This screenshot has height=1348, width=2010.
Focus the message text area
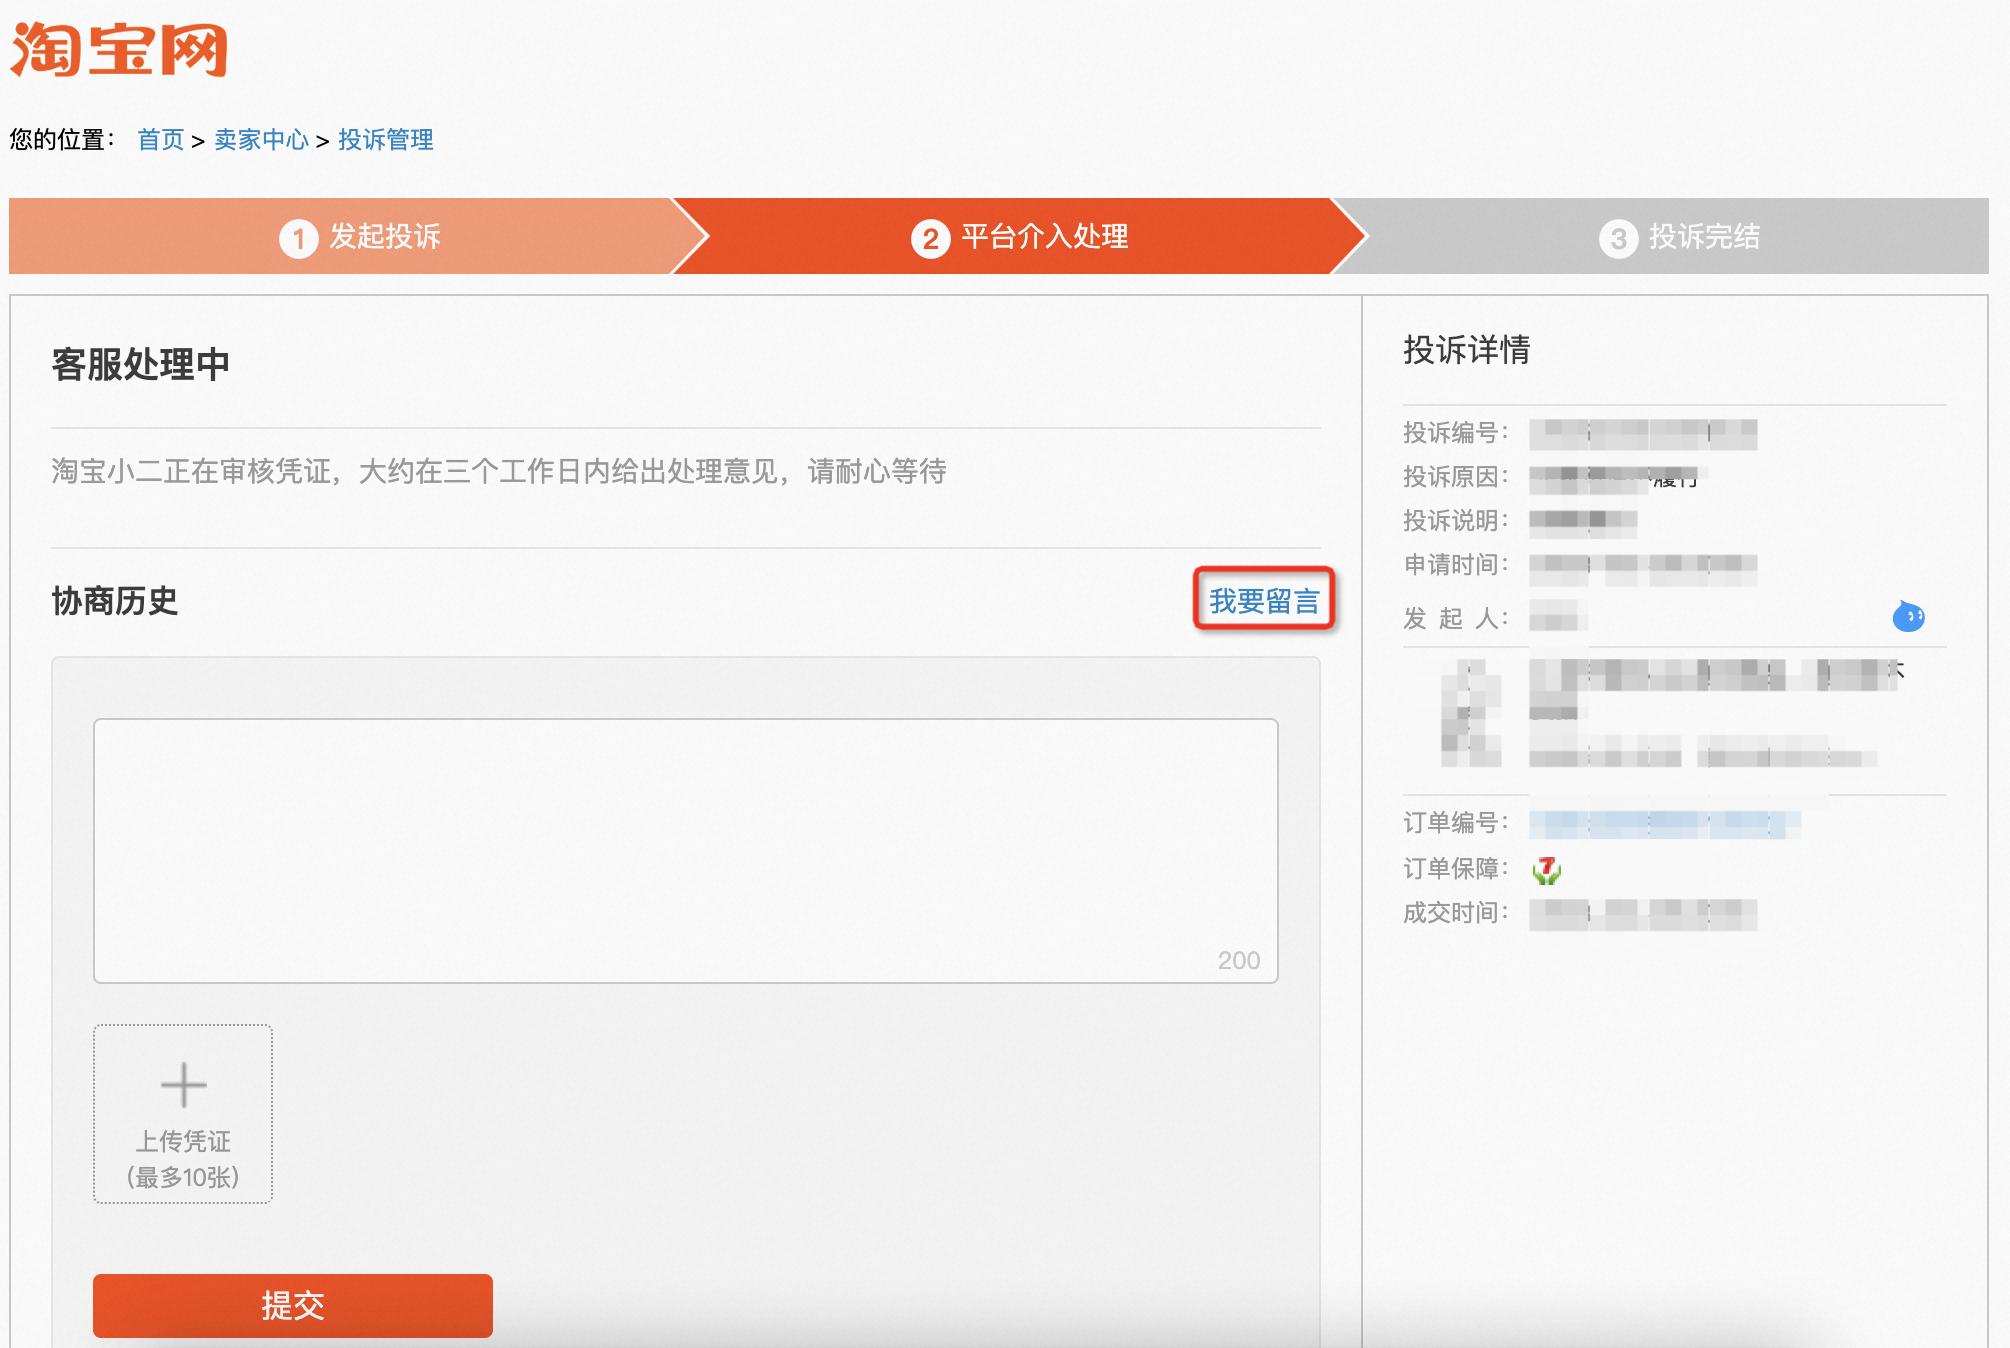pos(685,850)
